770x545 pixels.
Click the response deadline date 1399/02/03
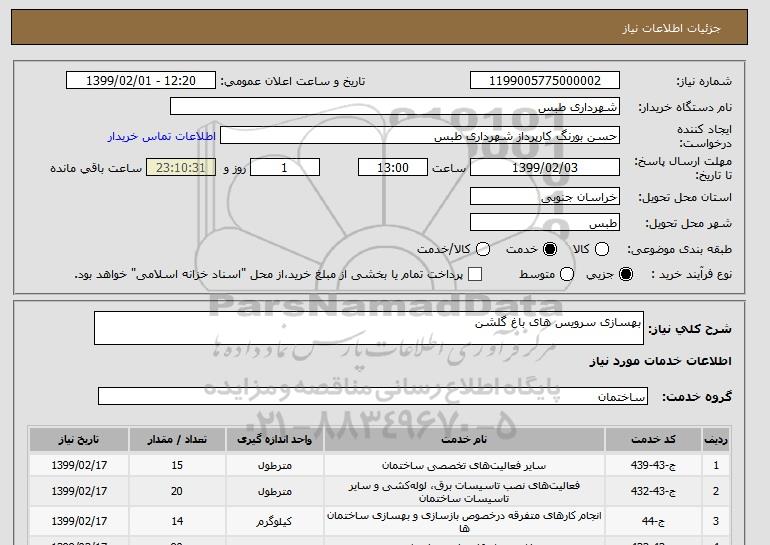(545, 167)
